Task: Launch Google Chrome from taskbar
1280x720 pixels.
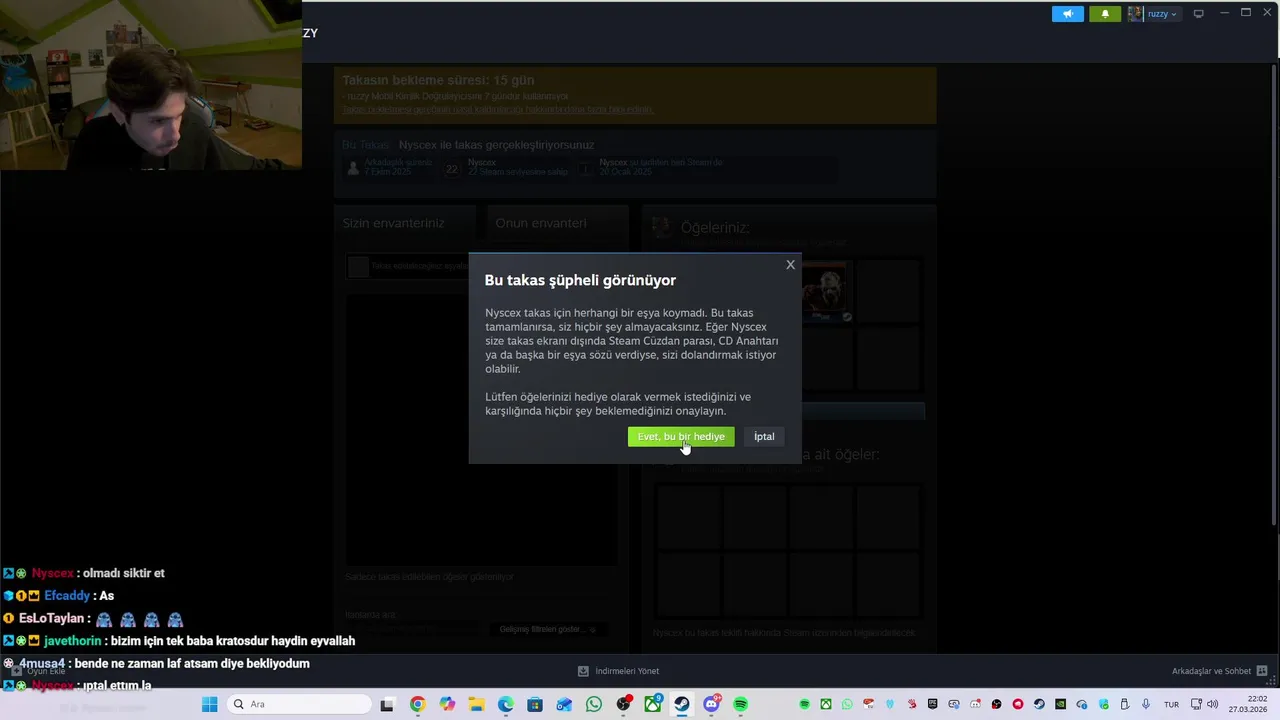Action: (x=417, y=704)
